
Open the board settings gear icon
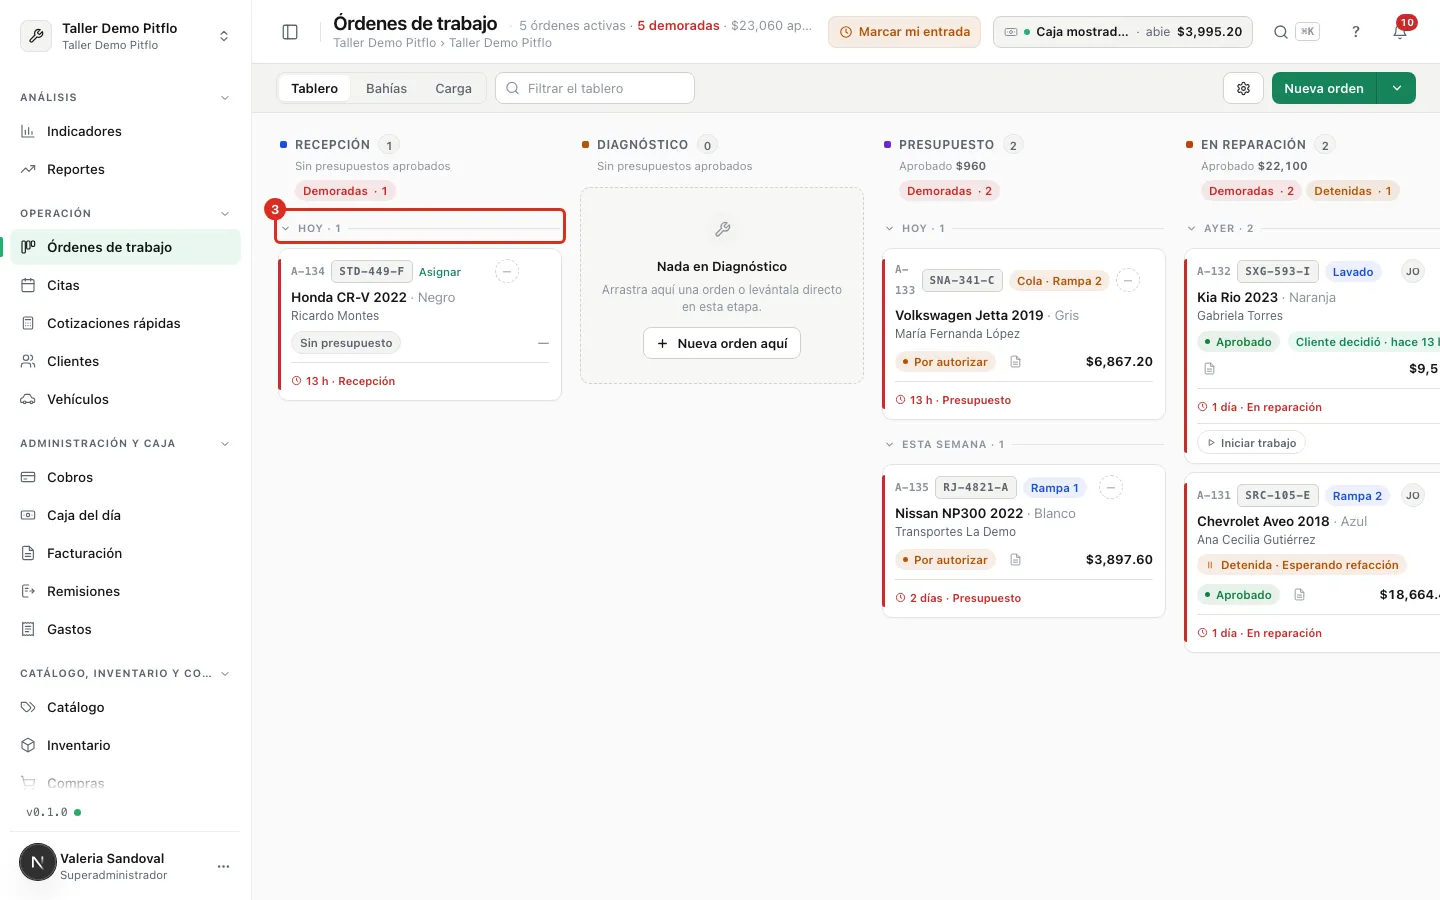[1243, 88]
